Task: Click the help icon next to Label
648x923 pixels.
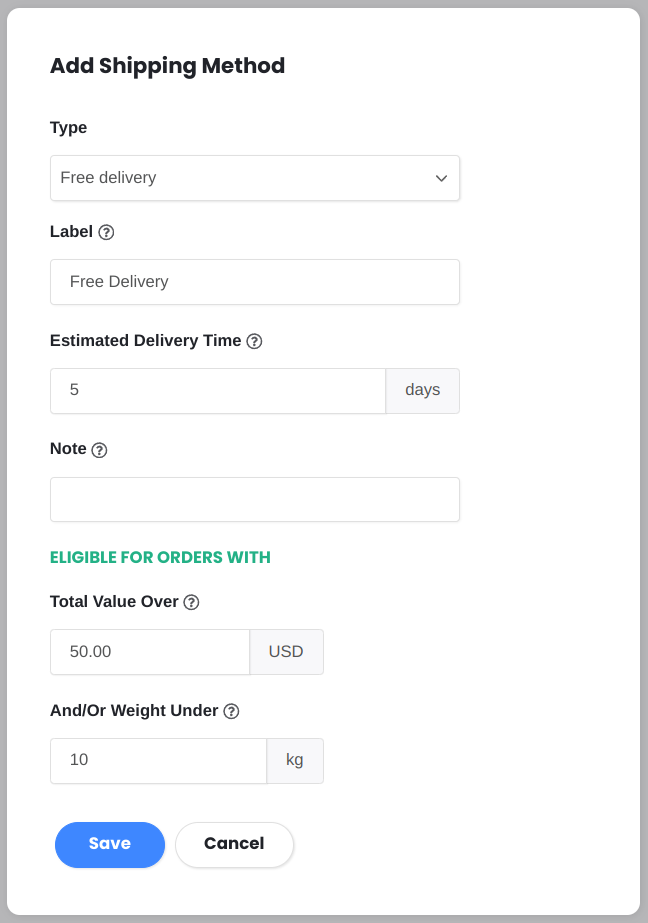Action: (106, 232)
